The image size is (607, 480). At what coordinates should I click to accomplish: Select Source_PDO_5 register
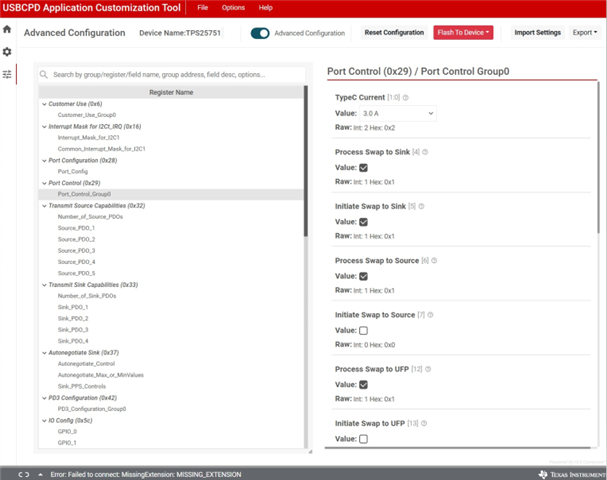click(76, 273)
